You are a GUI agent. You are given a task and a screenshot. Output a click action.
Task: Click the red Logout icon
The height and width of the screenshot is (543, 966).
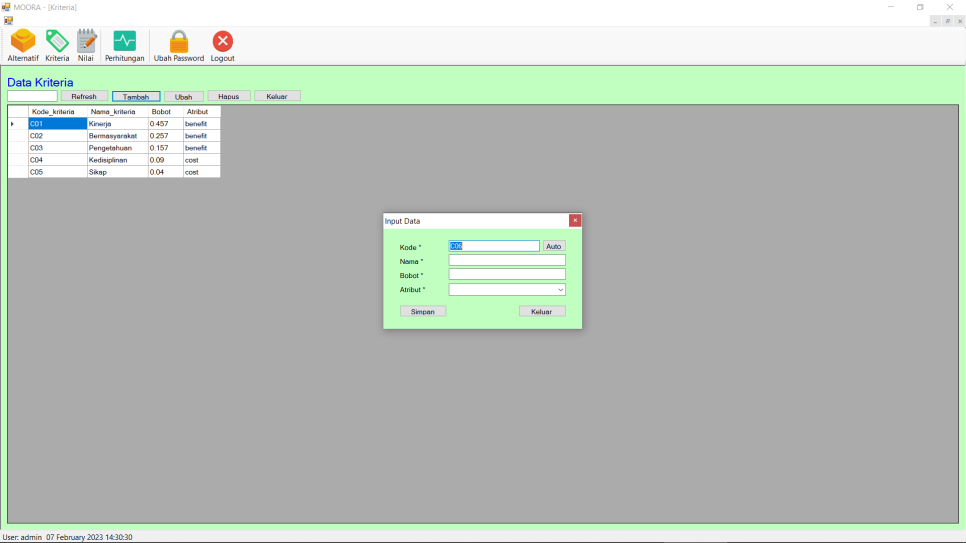(222, 42)
